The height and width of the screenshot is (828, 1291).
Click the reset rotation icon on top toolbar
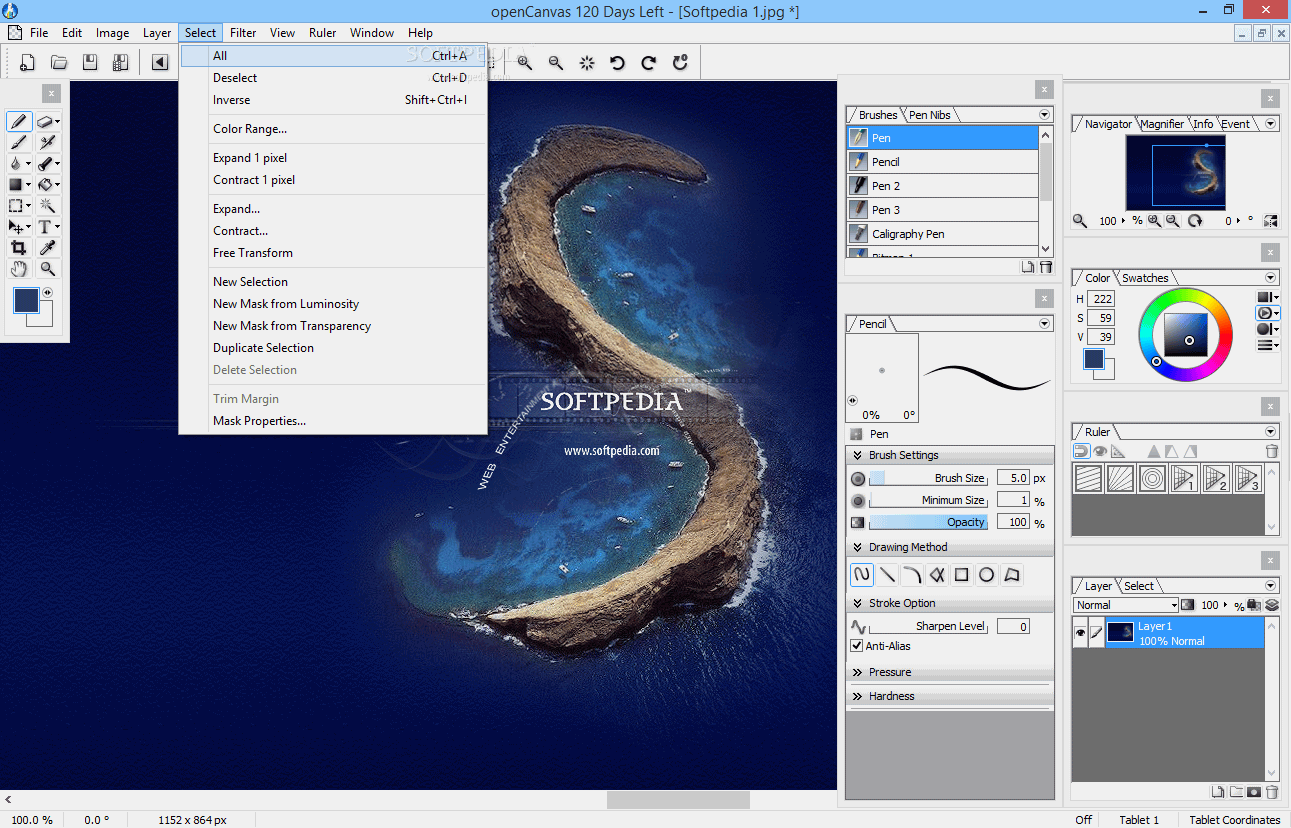coord(681,63)
